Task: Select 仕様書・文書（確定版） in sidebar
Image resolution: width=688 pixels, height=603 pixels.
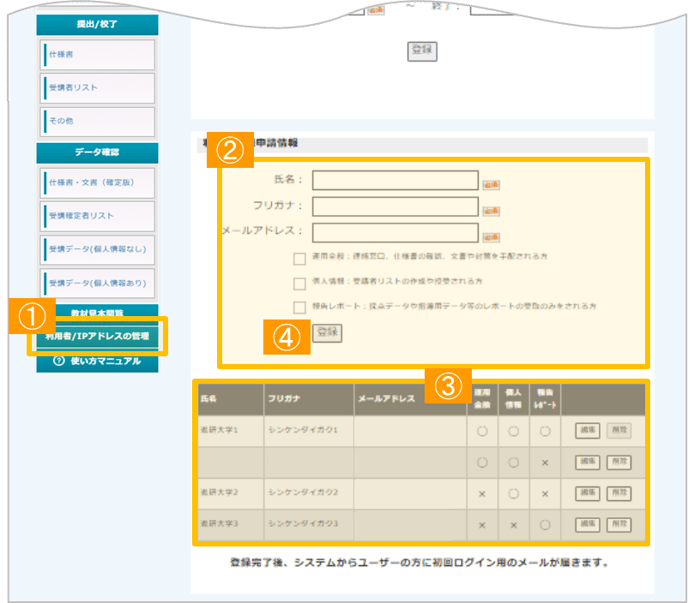Action: pyautogui.click(x=98, y=184)
